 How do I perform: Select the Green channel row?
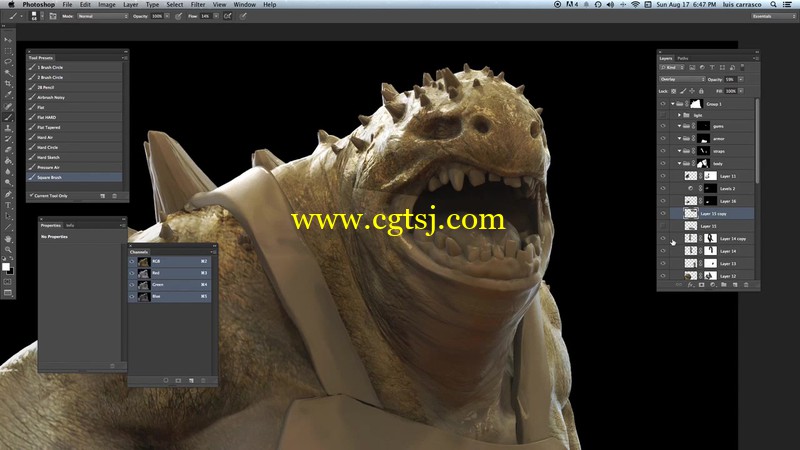click(170, 285)
